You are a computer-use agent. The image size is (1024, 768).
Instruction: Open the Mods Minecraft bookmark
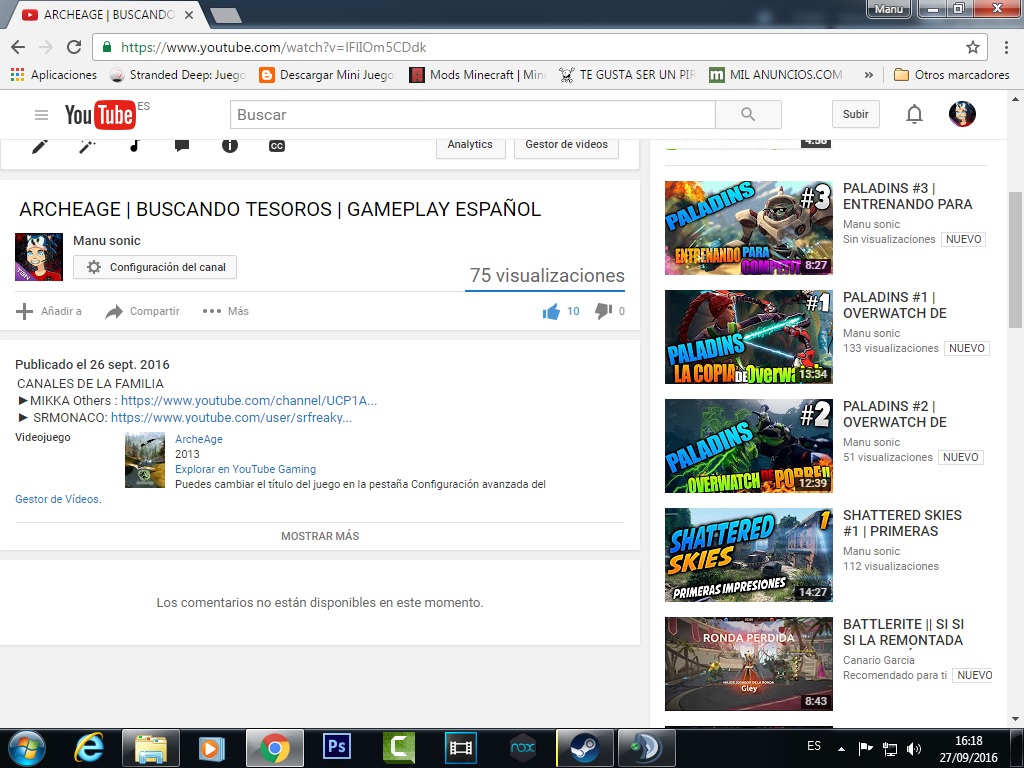(x=477, y=75)
